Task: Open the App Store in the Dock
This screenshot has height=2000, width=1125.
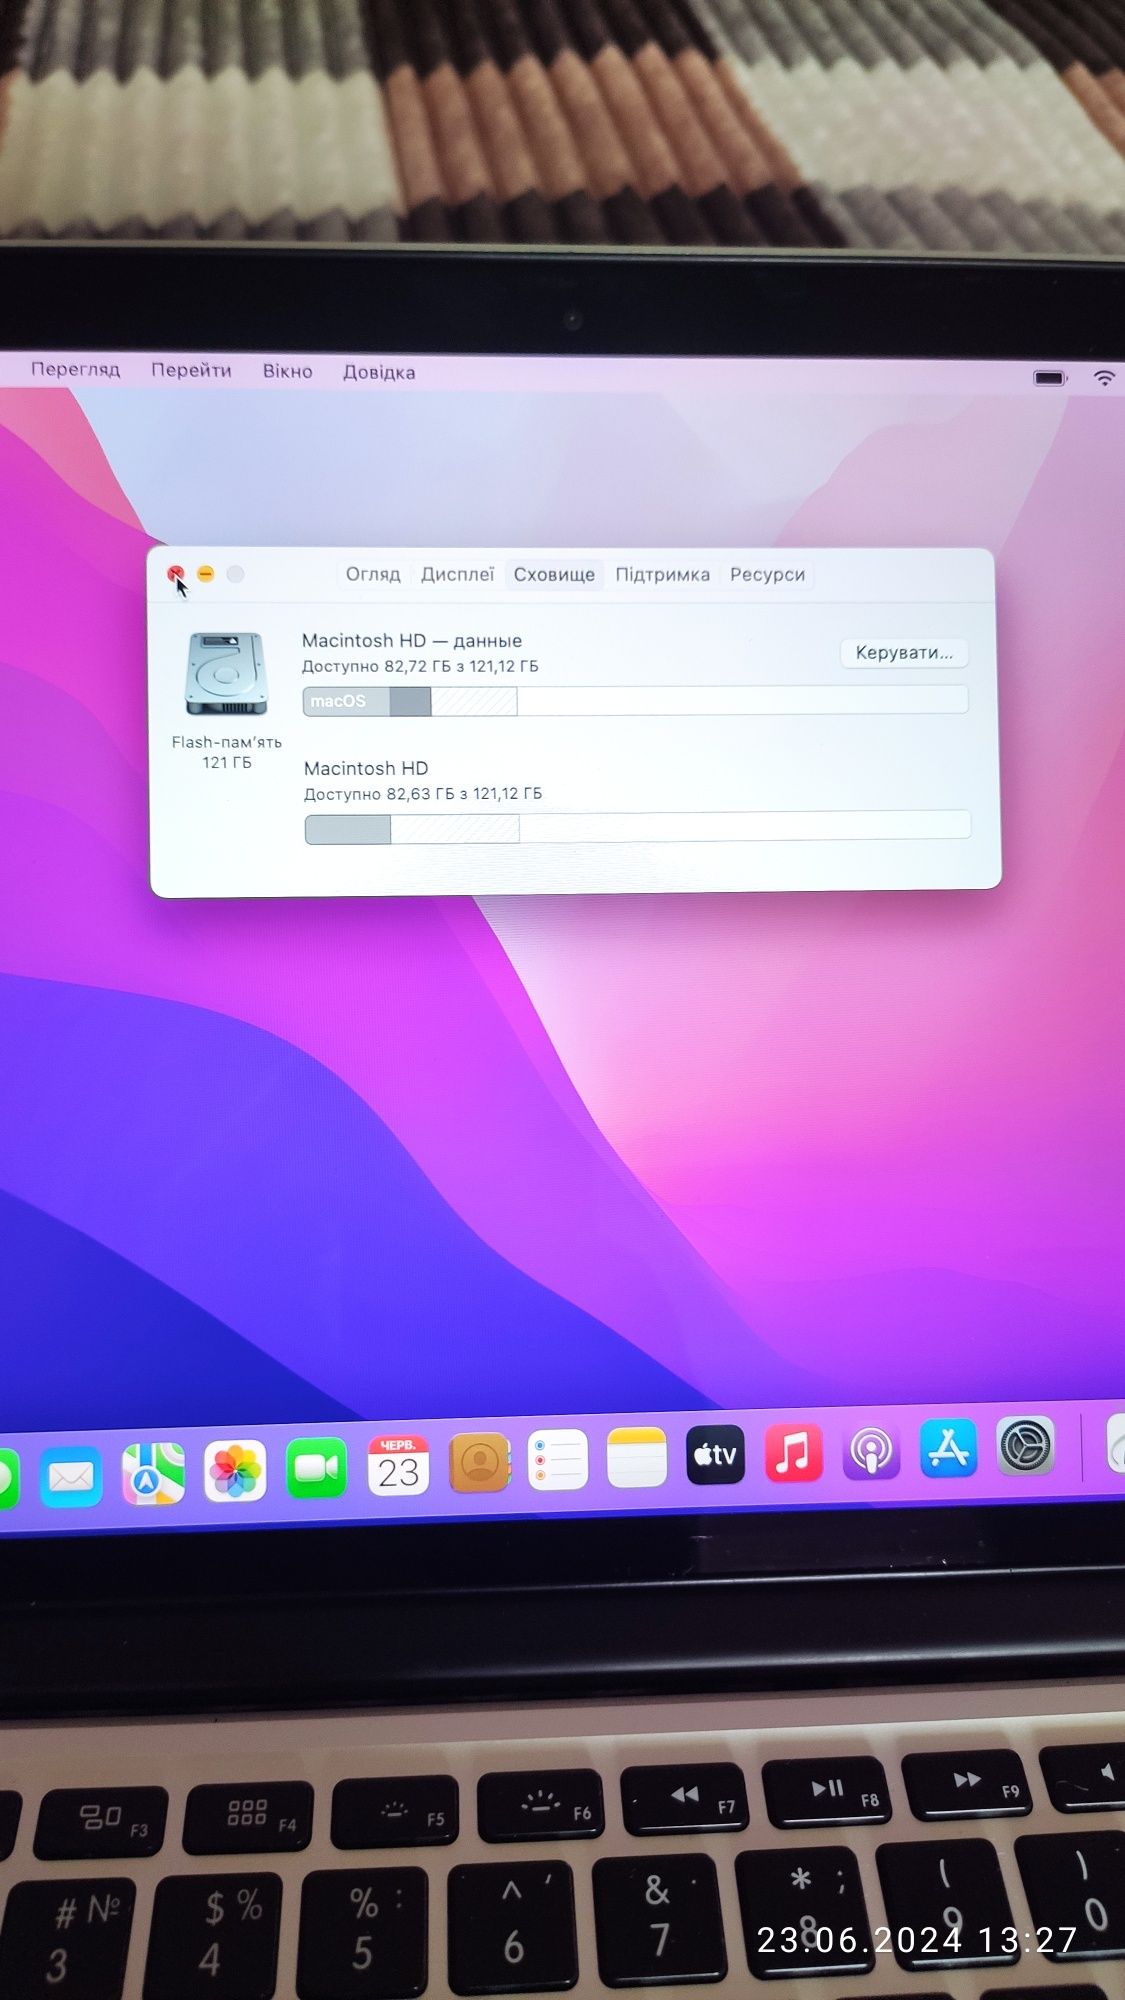Action: [948, 1447]
